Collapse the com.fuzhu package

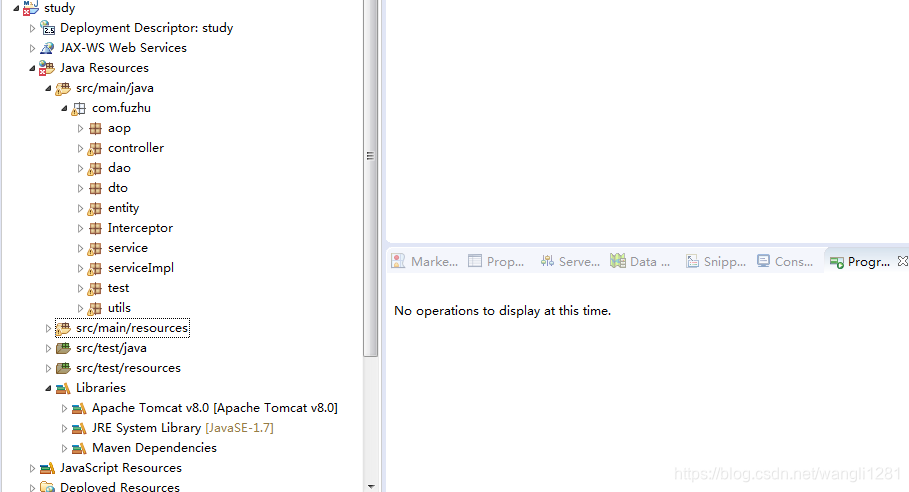(64, 108)
